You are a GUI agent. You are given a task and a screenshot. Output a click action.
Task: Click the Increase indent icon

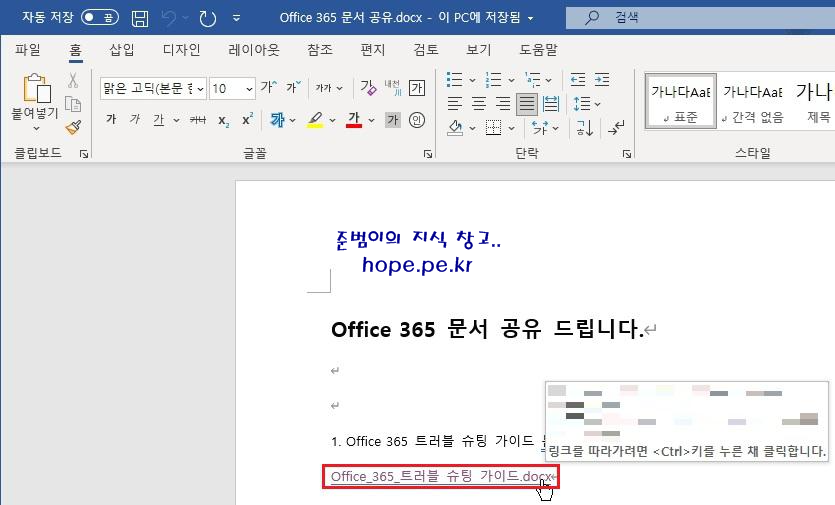pos(602,80)
